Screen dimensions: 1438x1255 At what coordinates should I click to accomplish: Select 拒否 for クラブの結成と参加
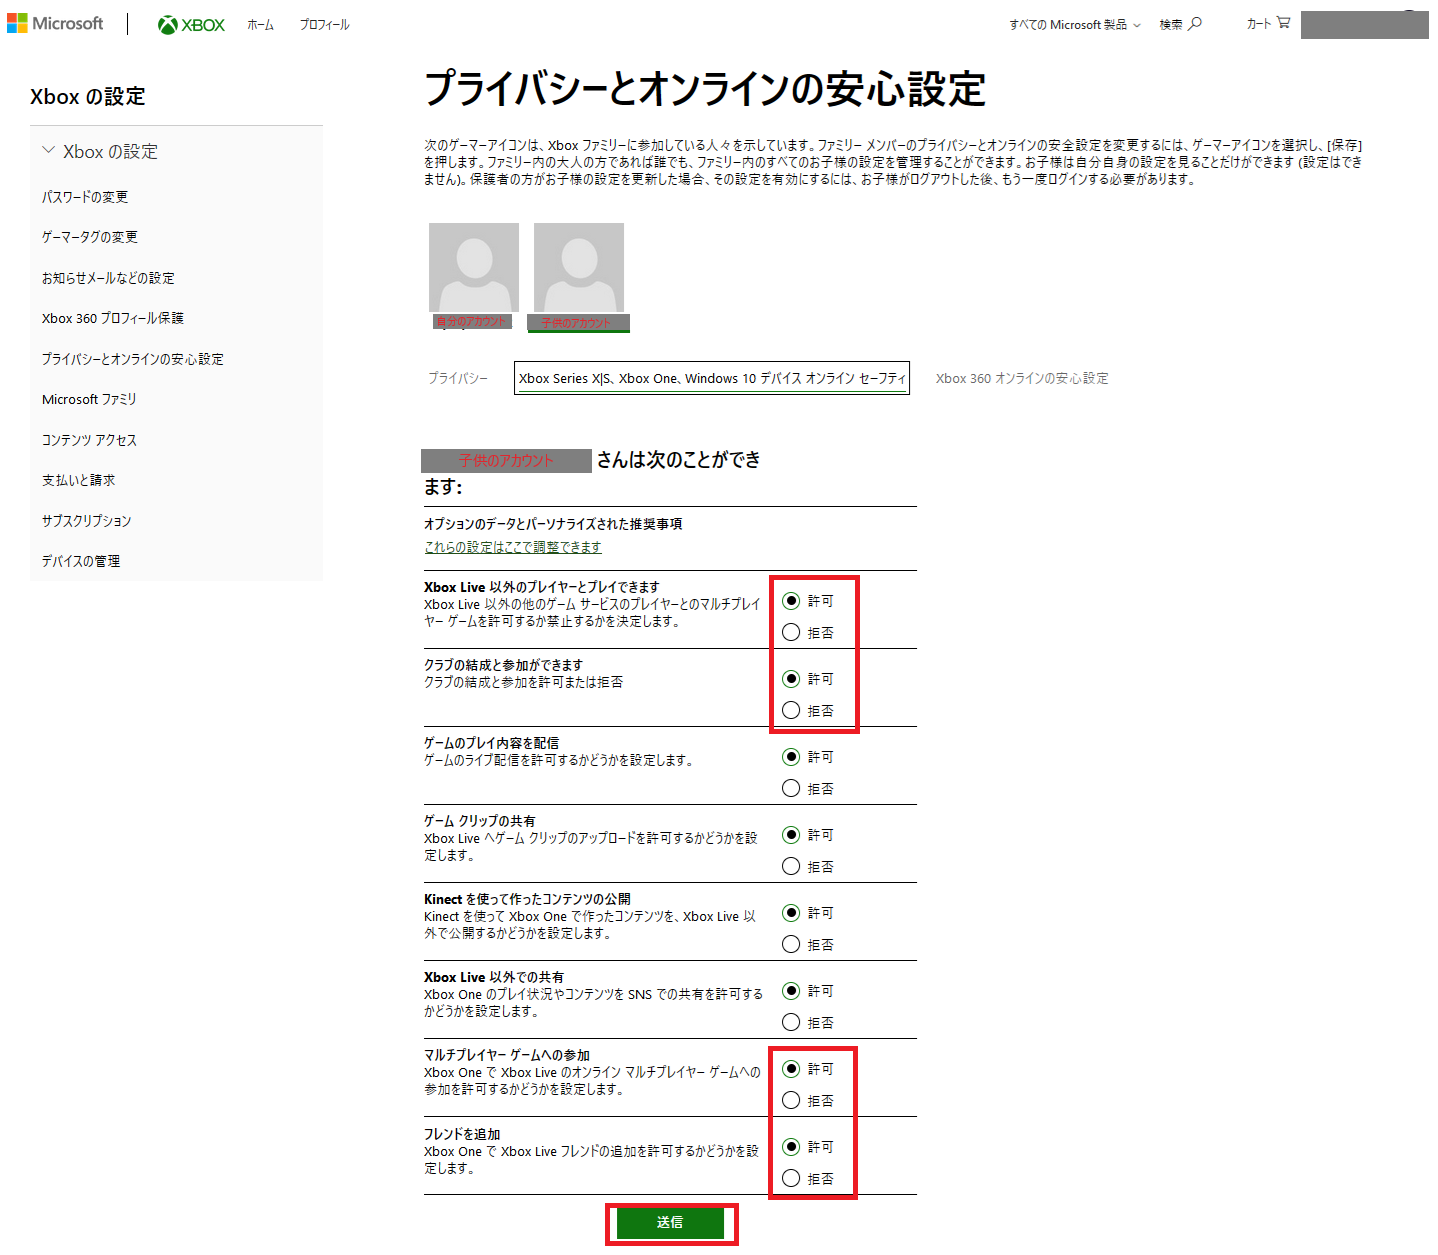[791, 710]
